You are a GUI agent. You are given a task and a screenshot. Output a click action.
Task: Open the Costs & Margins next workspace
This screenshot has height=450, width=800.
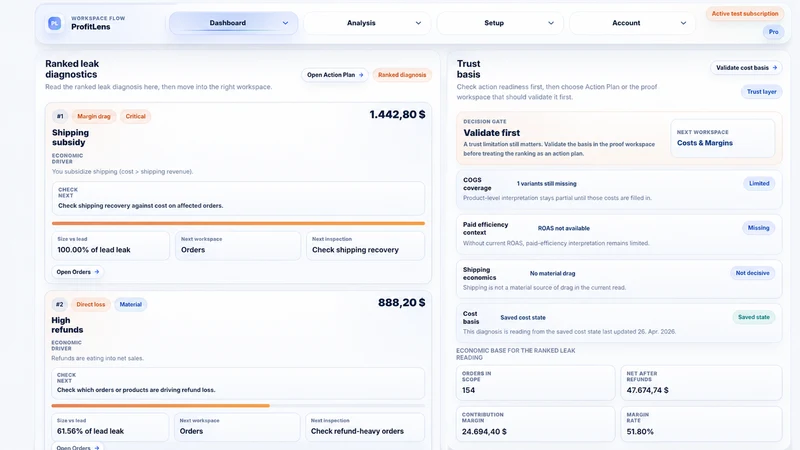tap(722, 138)
